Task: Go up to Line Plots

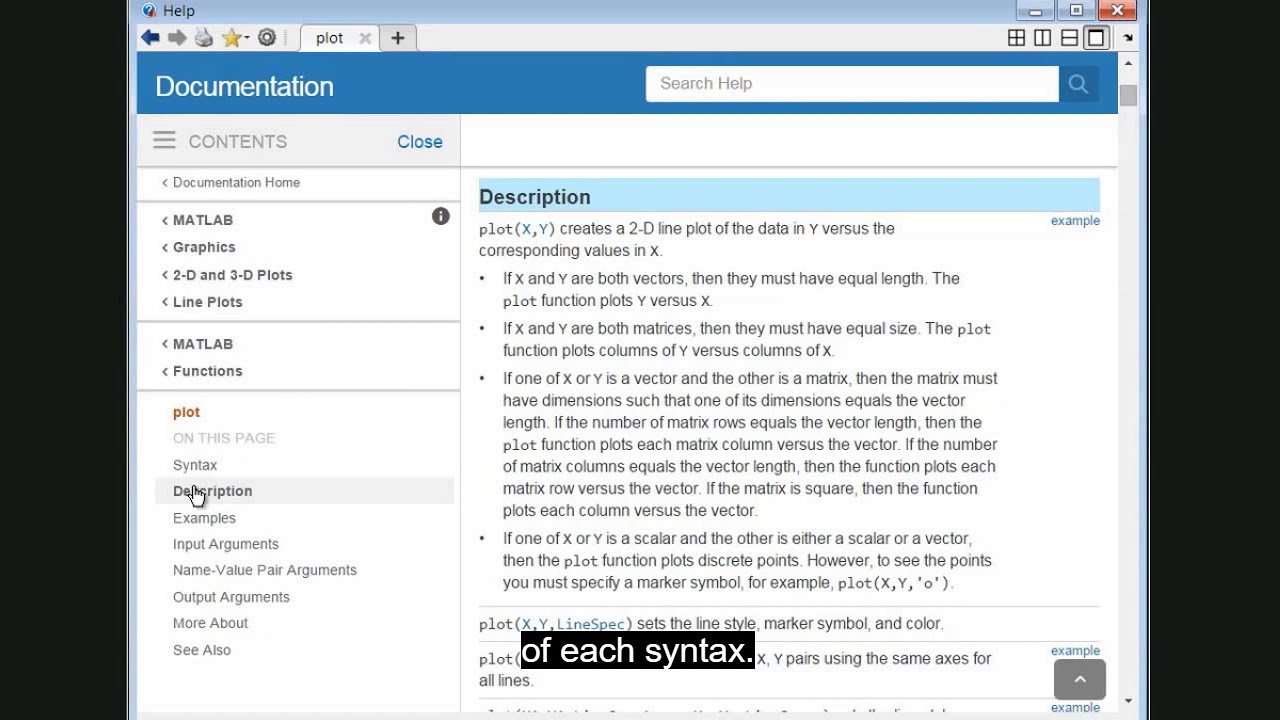Action: pyautogui.click(x=207, y=302)
